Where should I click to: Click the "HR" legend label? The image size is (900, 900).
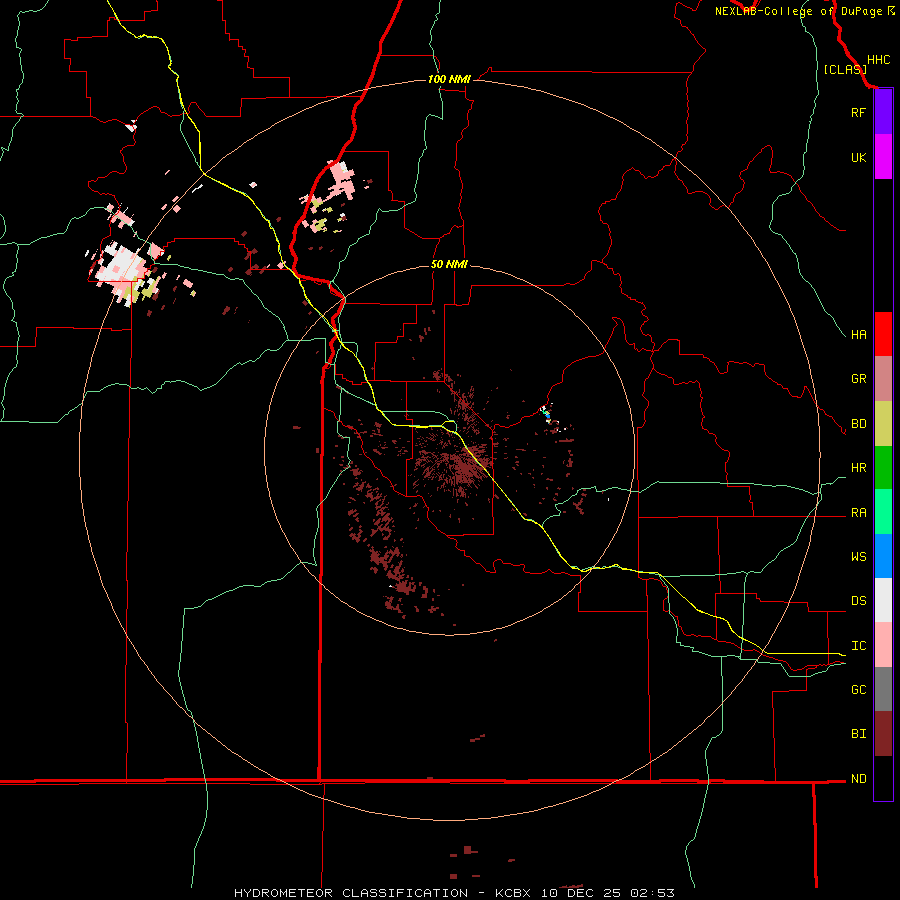(x=858, y=468)
